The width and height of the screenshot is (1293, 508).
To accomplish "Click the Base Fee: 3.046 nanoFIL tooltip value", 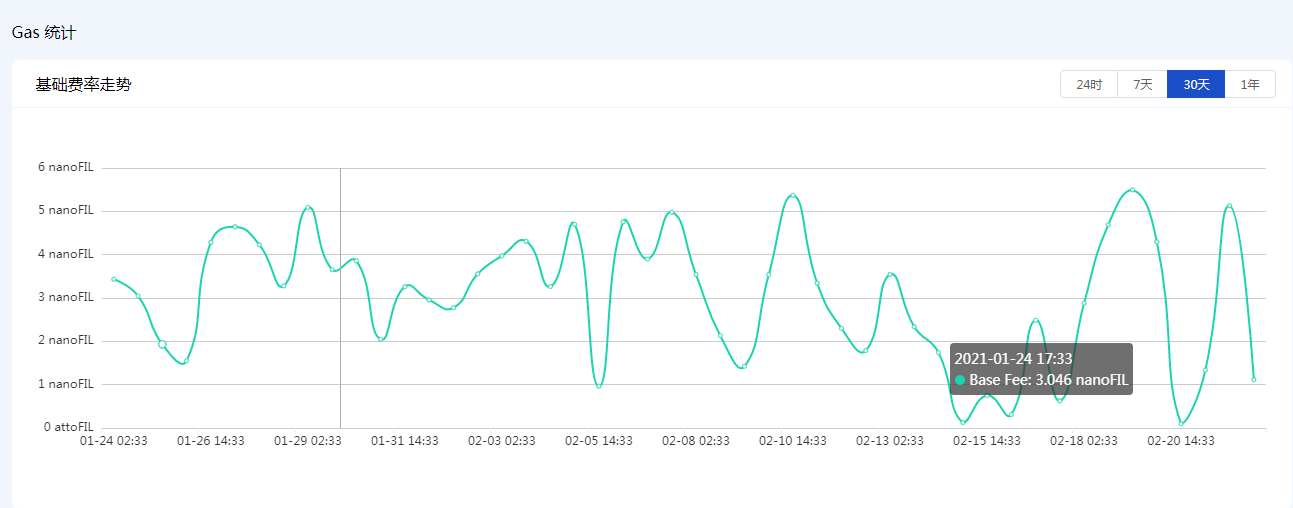I will (1048, 380).
